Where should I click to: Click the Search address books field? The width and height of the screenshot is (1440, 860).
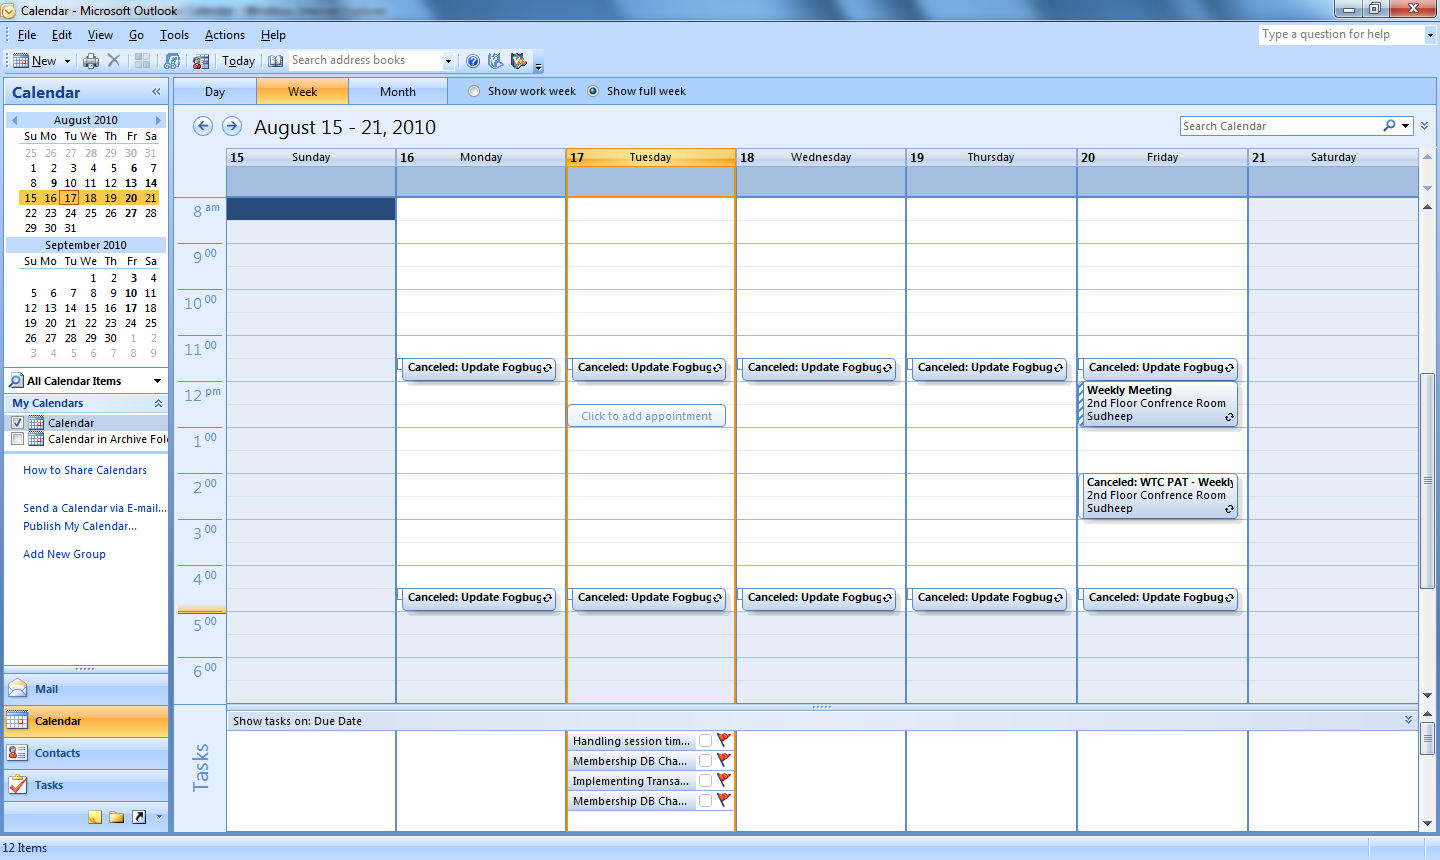click(365, 61)
